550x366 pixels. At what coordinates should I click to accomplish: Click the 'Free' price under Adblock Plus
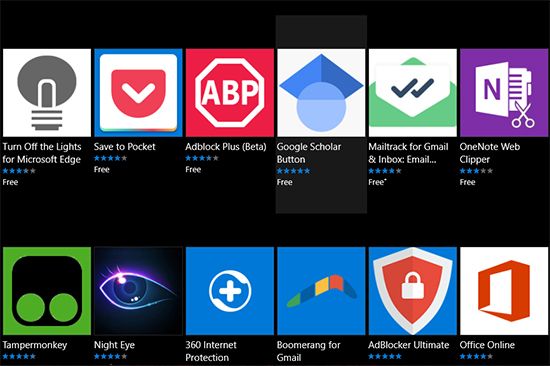[x=193, y=169]
